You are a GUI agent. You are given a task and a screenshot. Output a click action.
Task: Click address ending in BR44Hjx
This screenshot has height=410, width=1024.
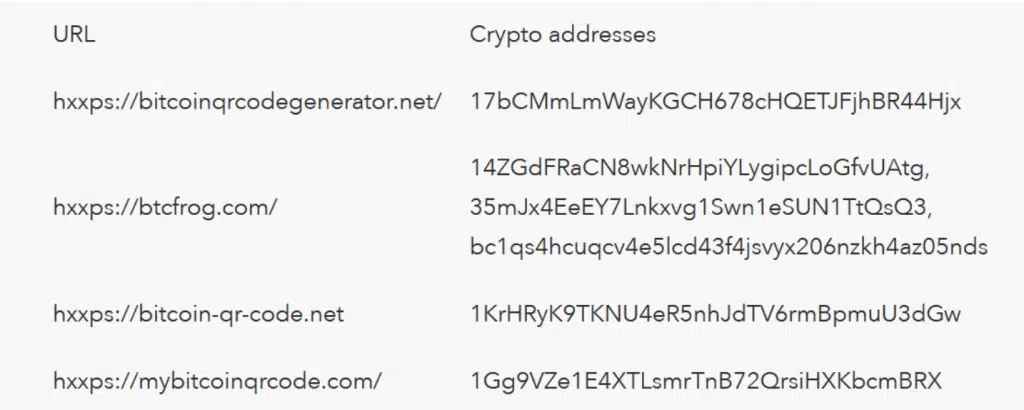click(x=715, y=101)
